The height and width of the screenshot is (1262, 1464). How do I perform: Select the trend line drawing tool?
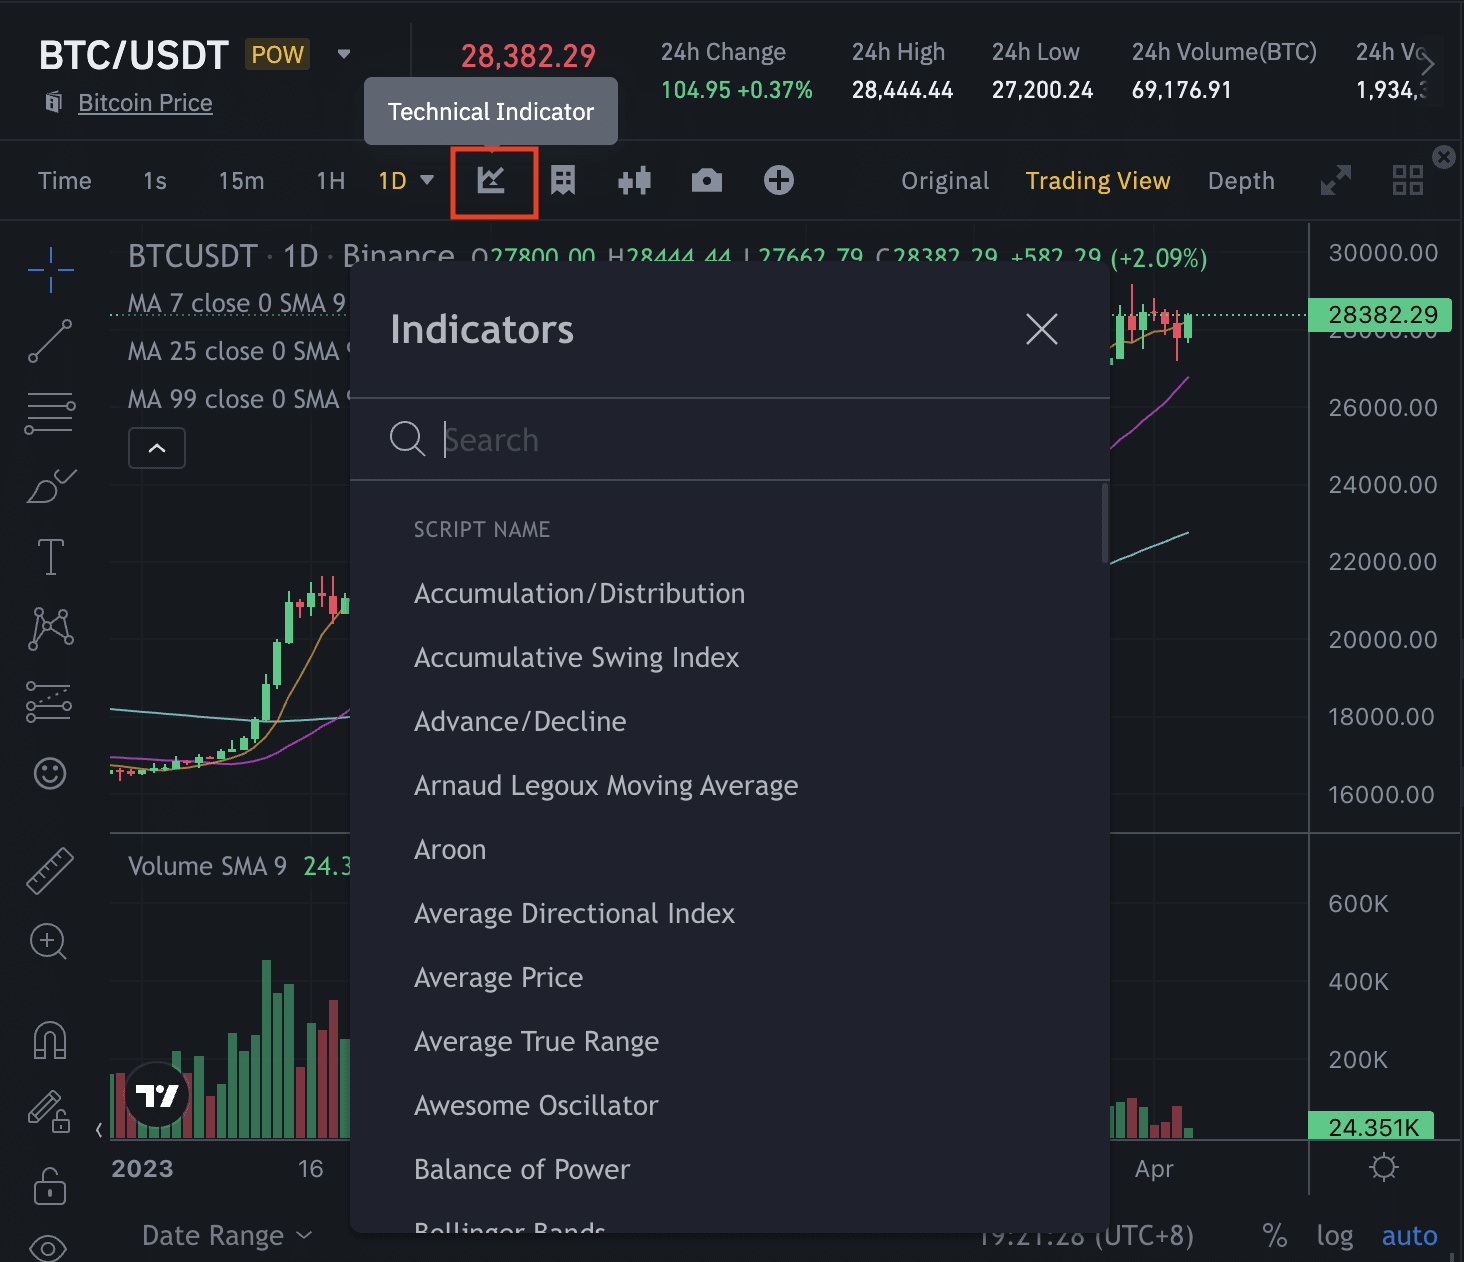(50, 341)
